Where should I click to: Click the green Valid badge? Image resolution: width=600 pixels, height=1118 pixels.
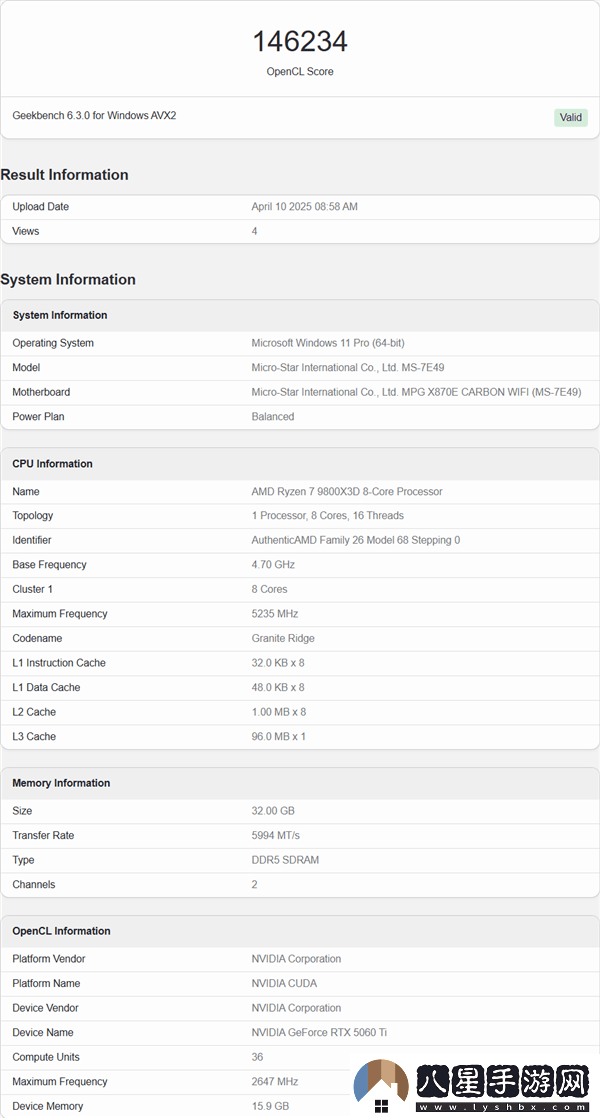570,117
